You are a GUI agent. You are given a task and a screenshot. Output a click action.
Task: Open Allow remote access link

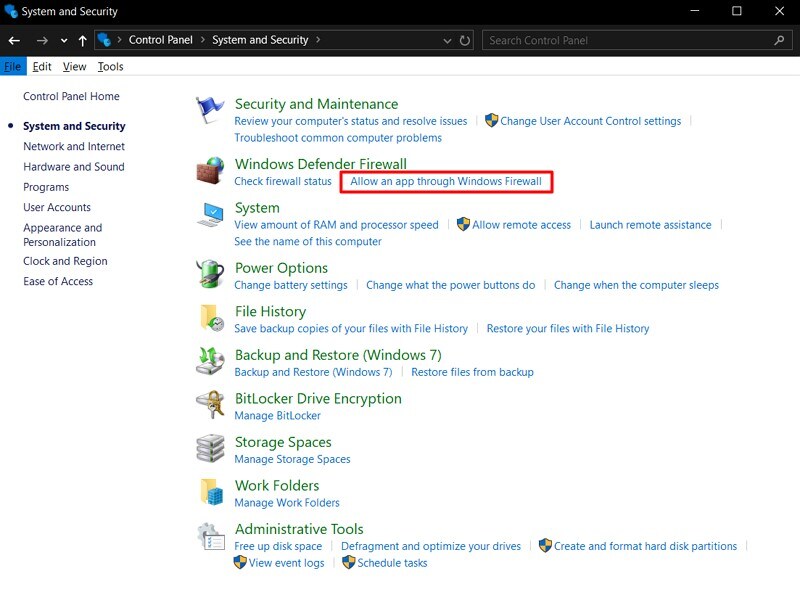[x=521, y=225]
